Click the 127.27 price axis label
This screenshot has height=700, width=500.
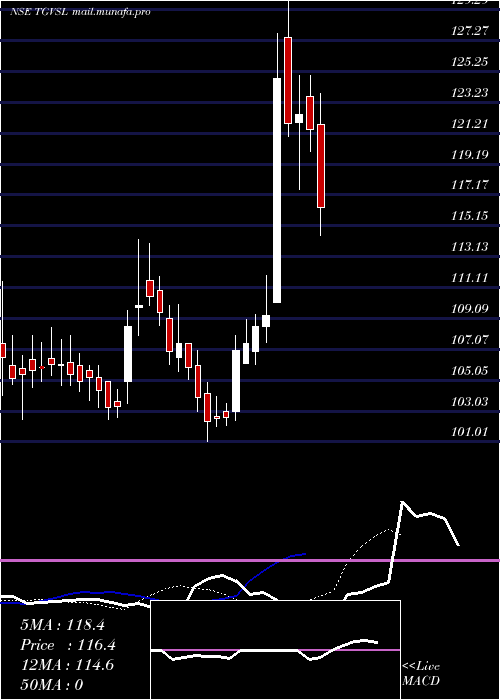[x=469, y=31]
